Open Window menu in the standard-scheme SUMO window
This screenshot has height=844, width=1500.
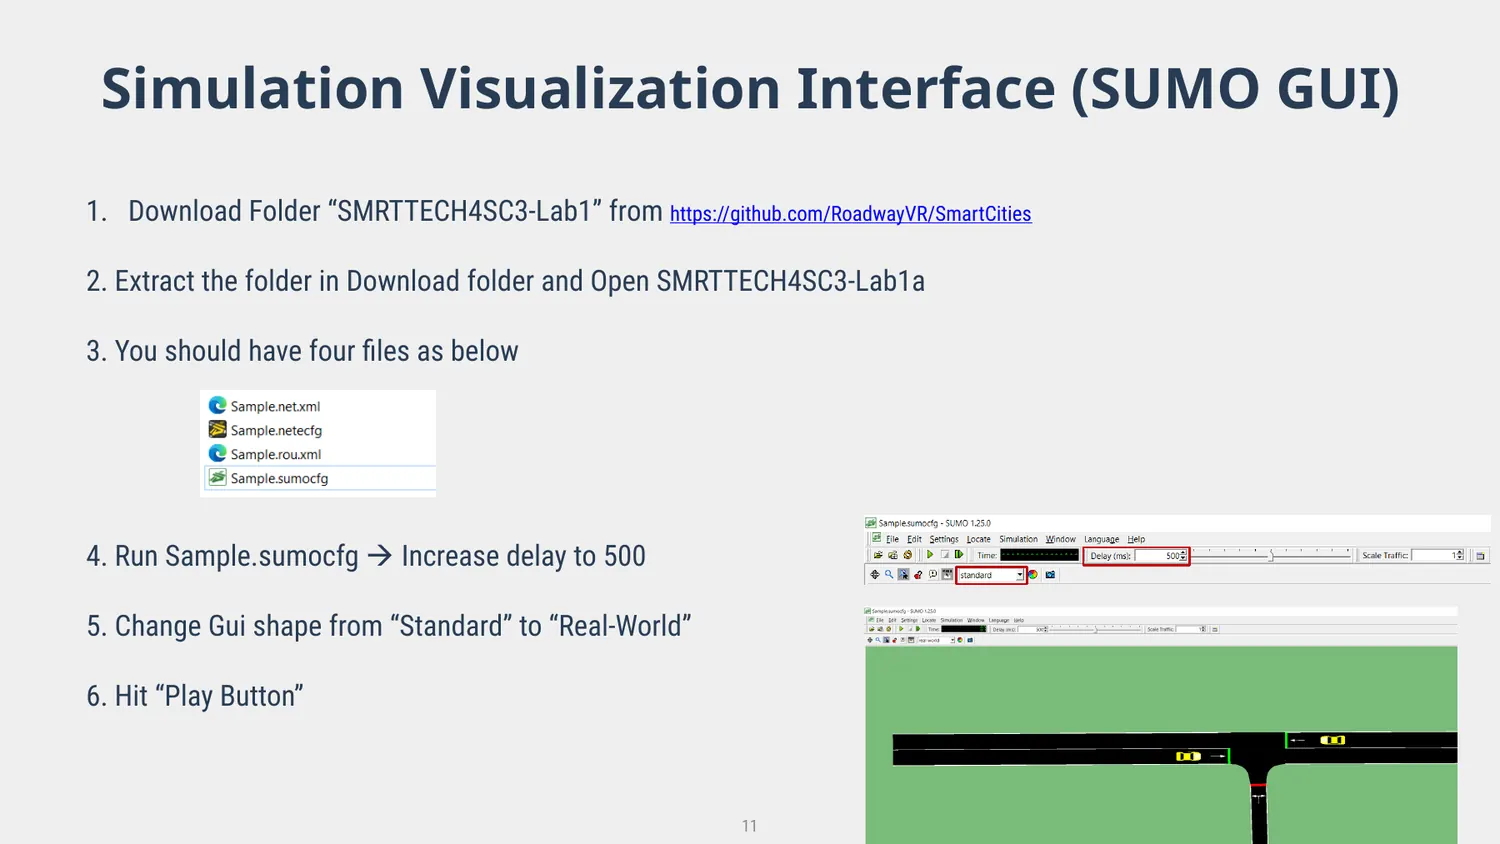coord(1060,539)
